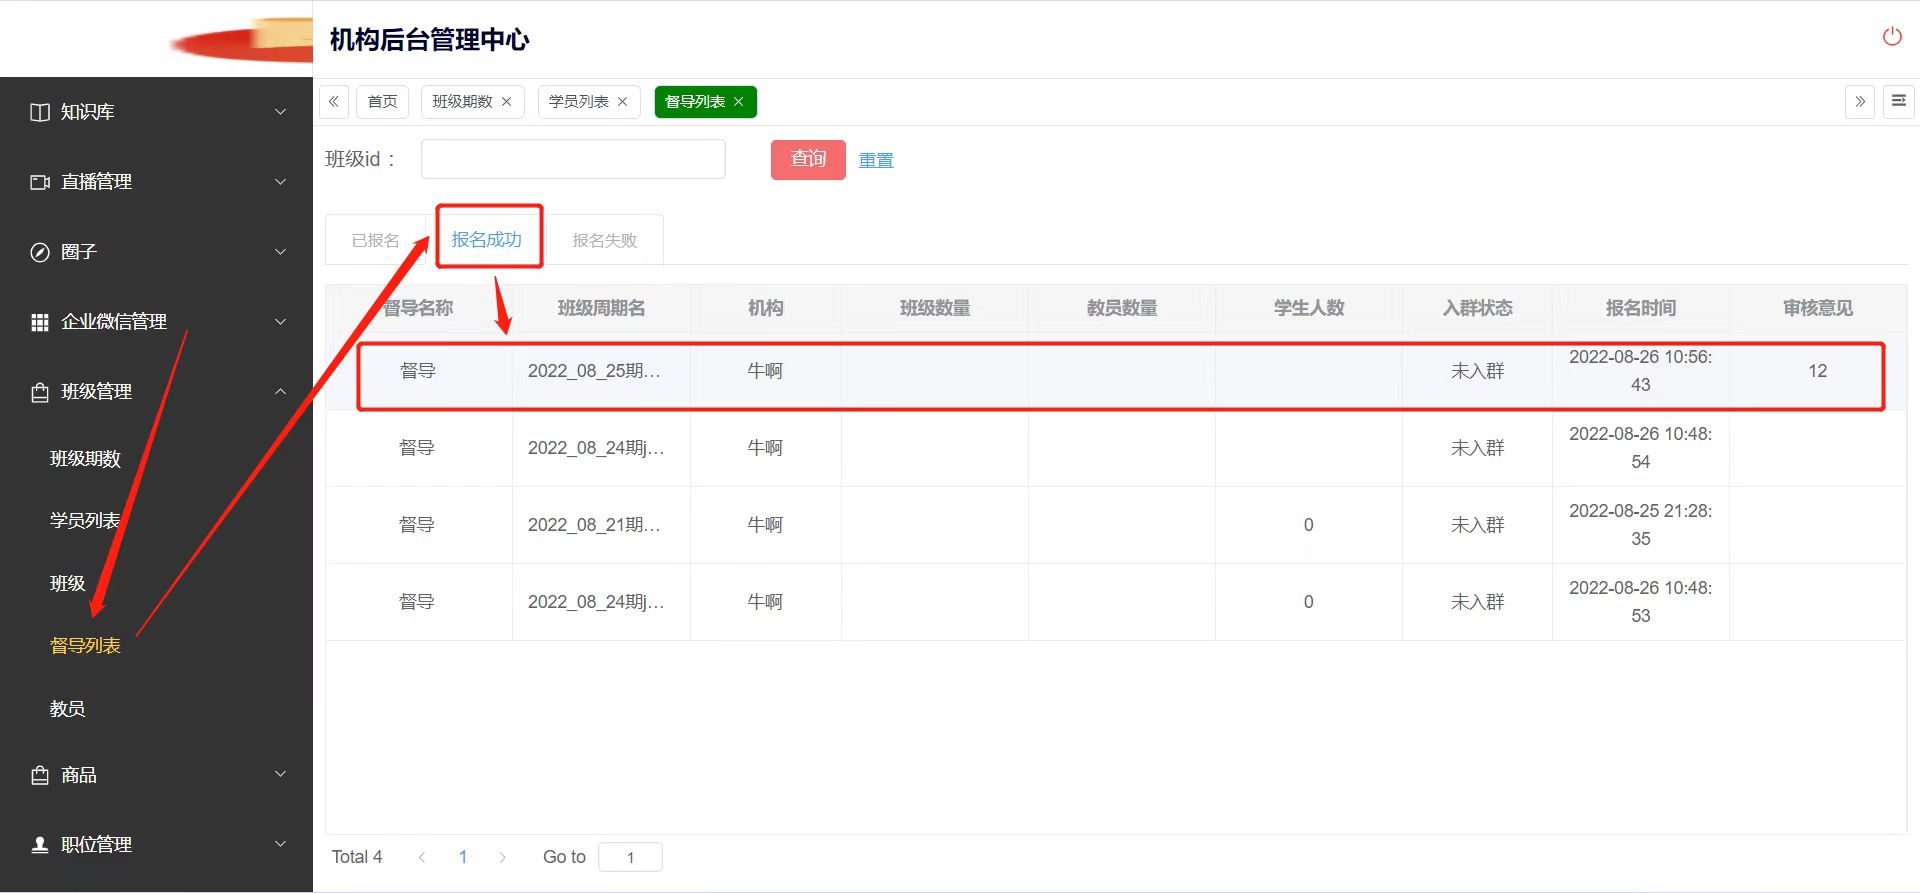Viewport: 1920px width, 893px height.
Task: Collapse the 班级管理 menu chevron
Action: (281, 392)
